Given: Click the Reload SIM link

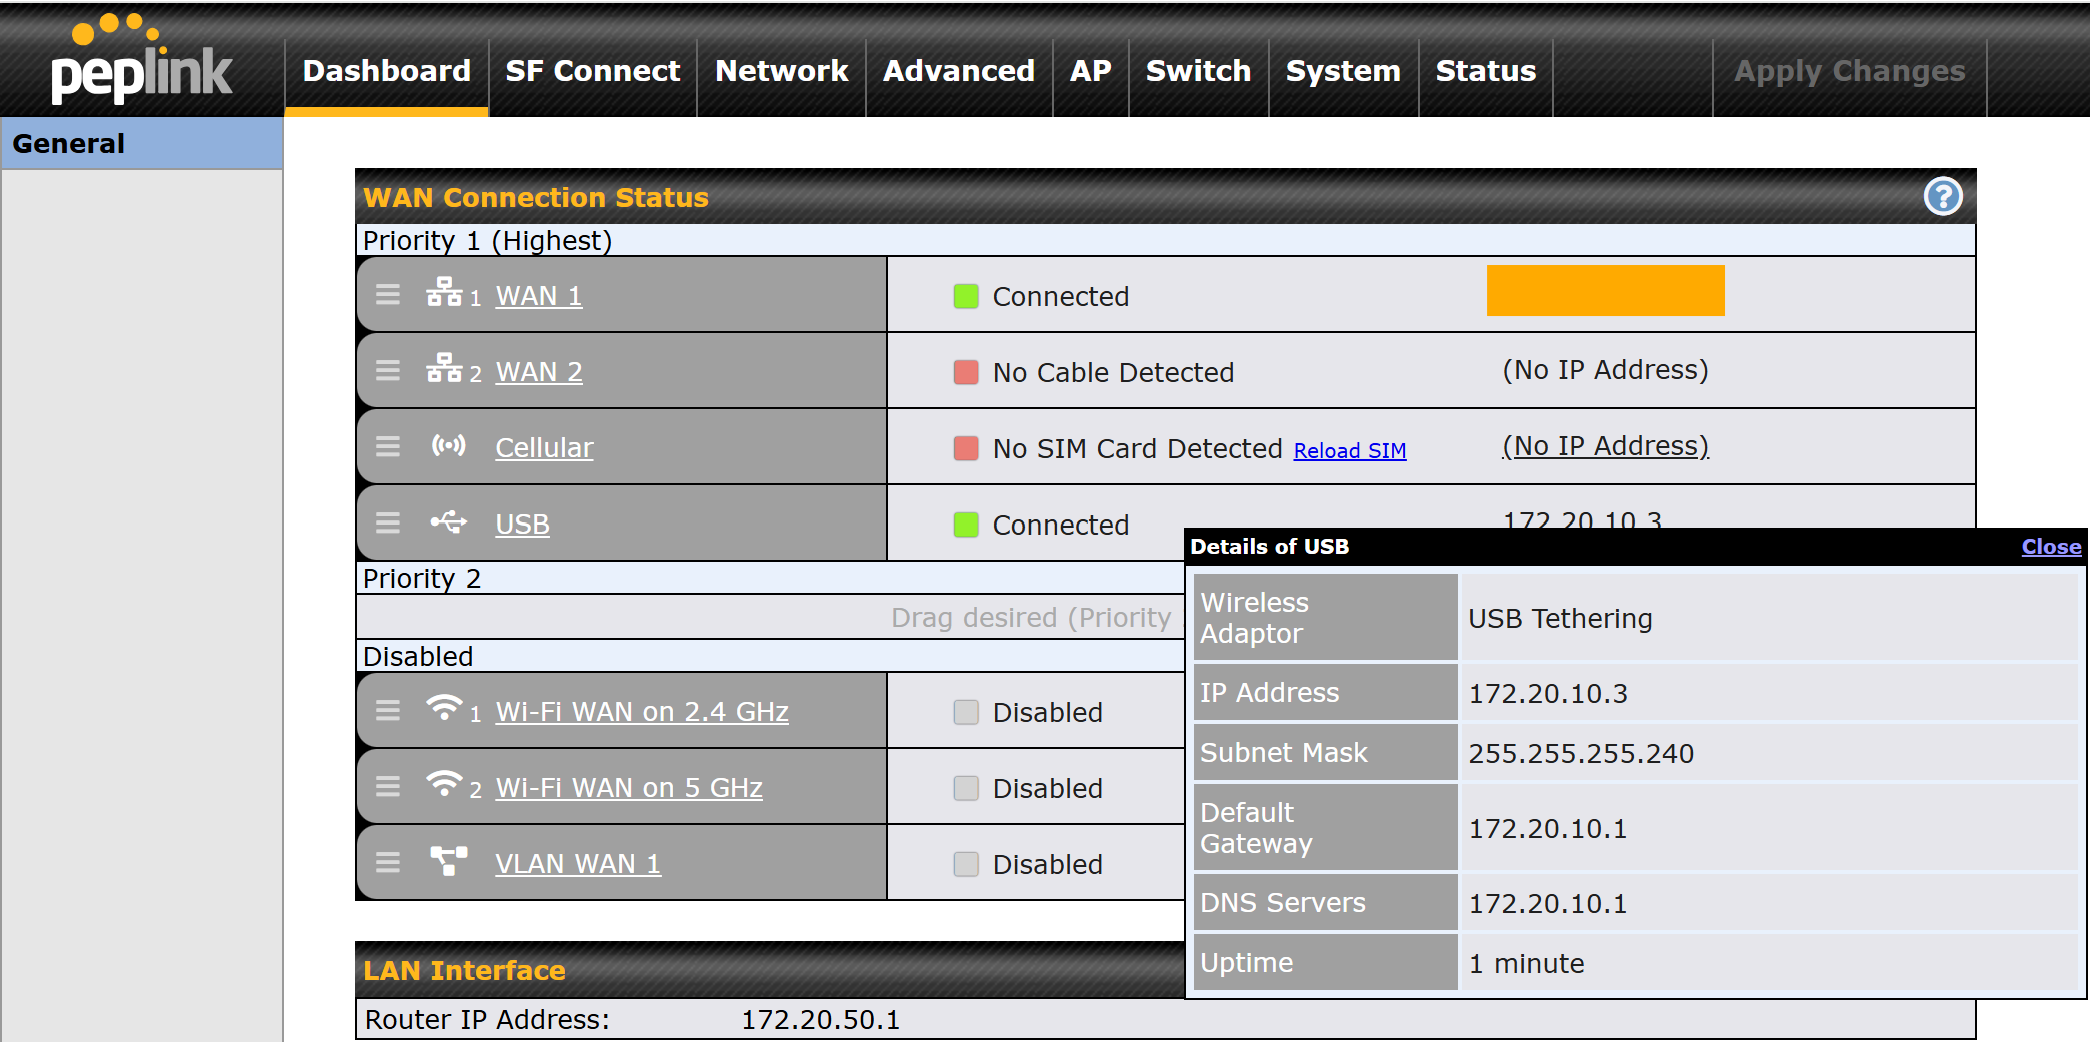Looking at the screenshot, I should [1349, 451].
